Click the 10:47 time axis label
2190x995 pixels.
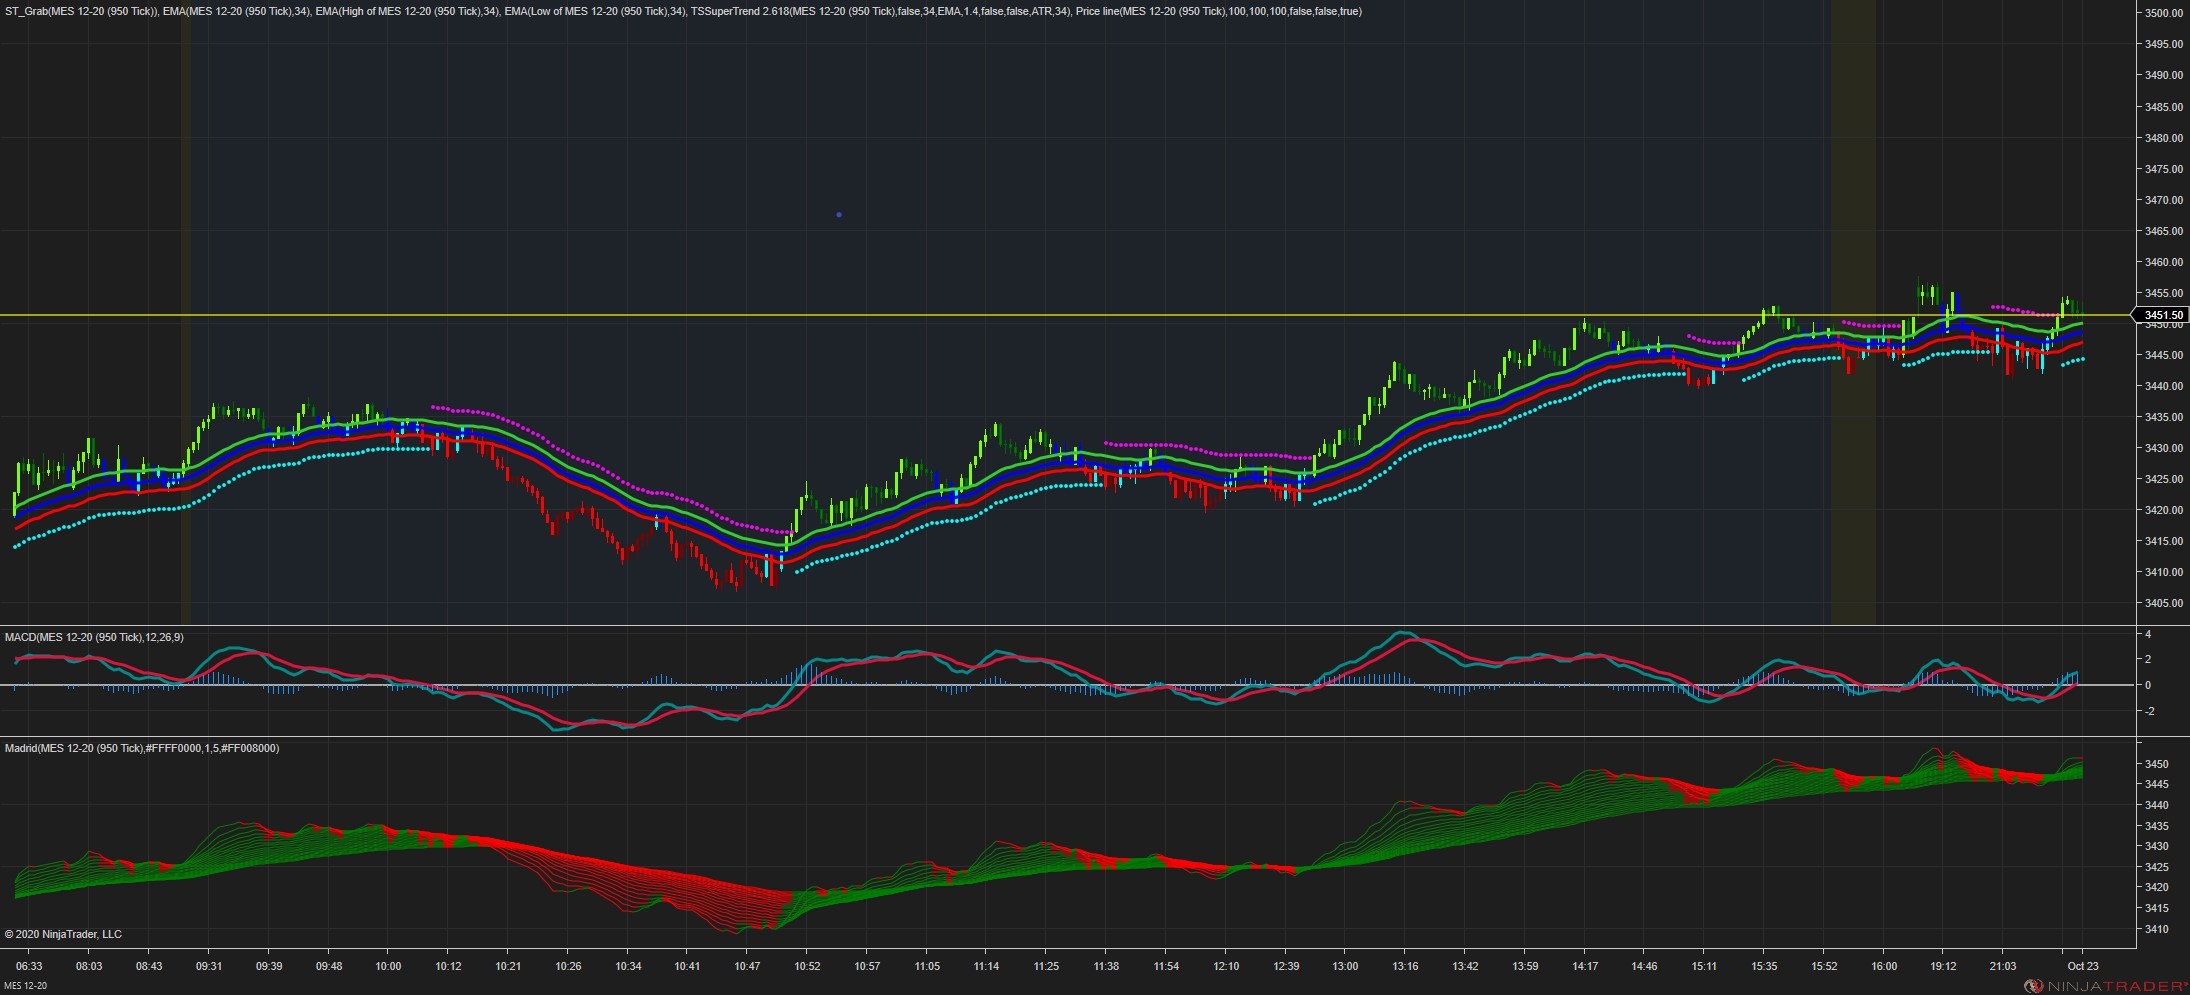pos(747,966)
